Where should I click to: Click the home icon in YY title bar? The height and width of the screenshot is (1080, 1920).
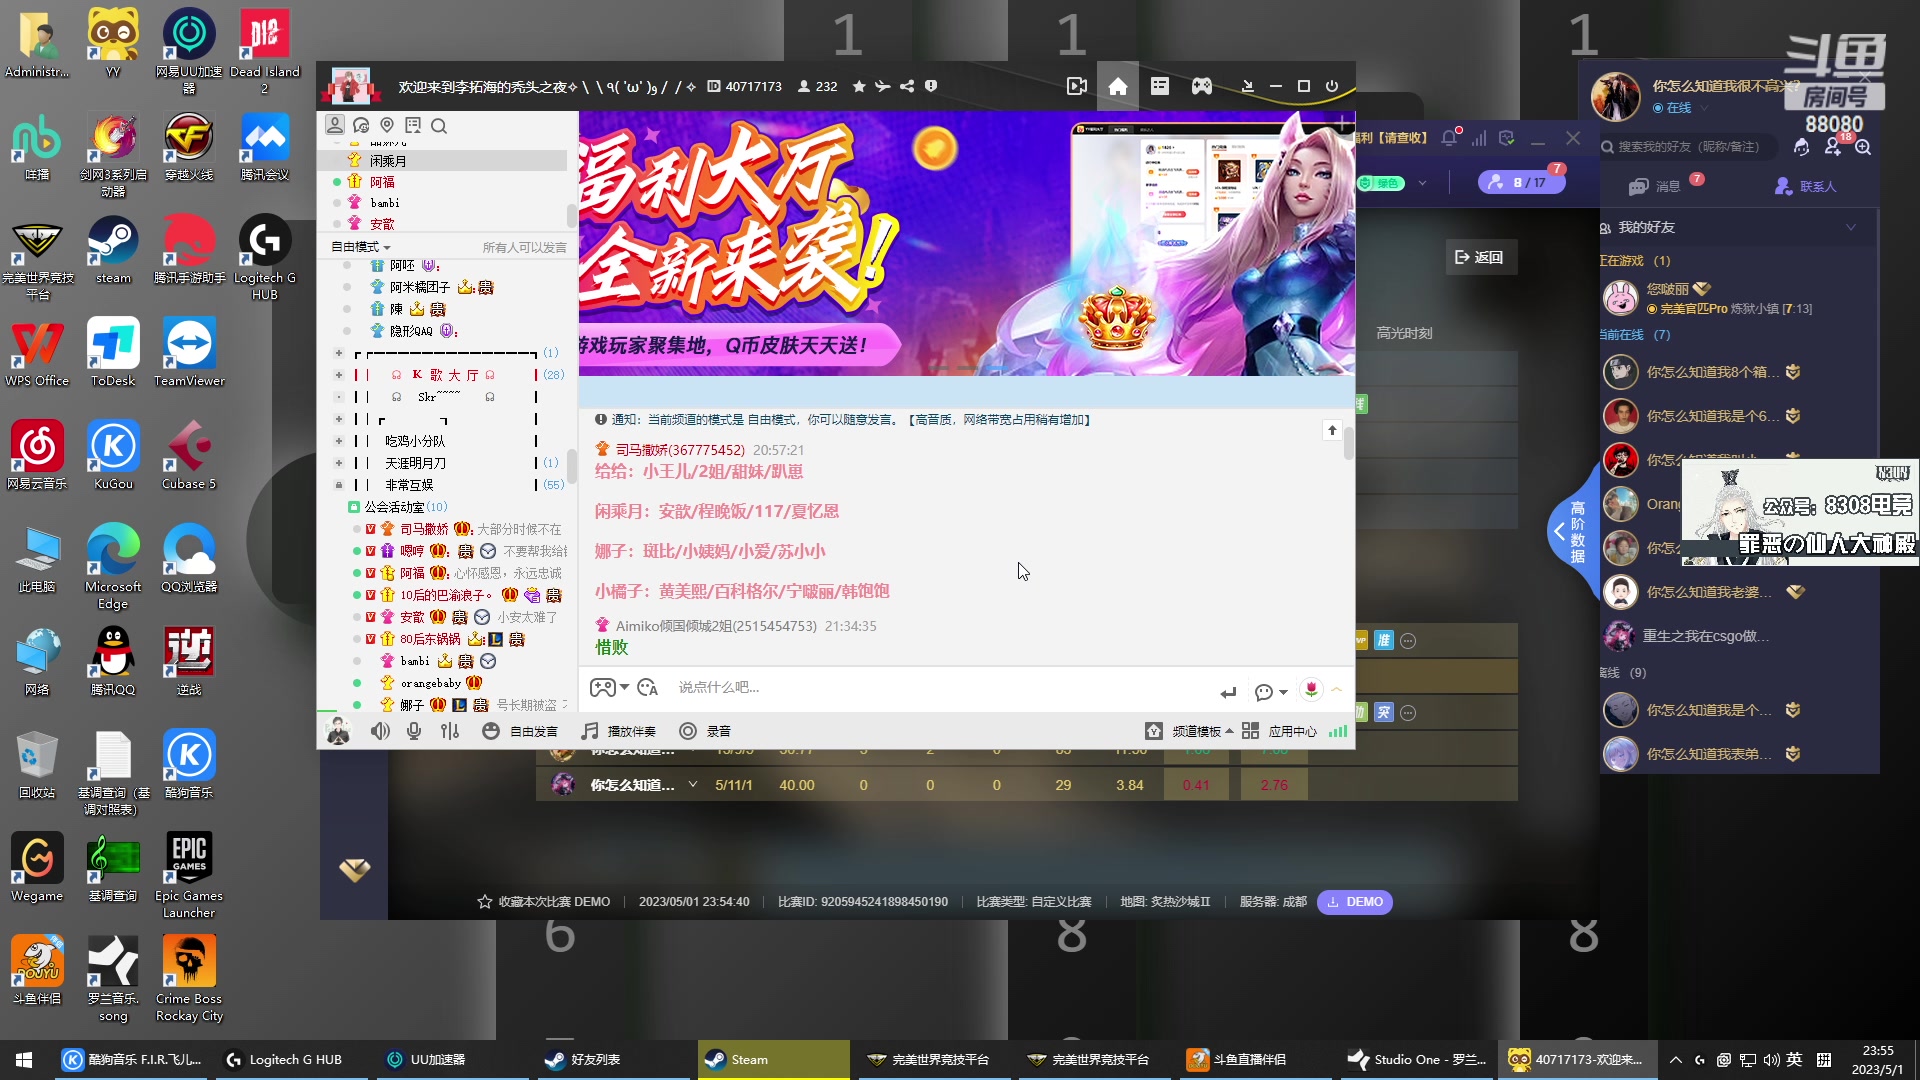(1118, 86)
